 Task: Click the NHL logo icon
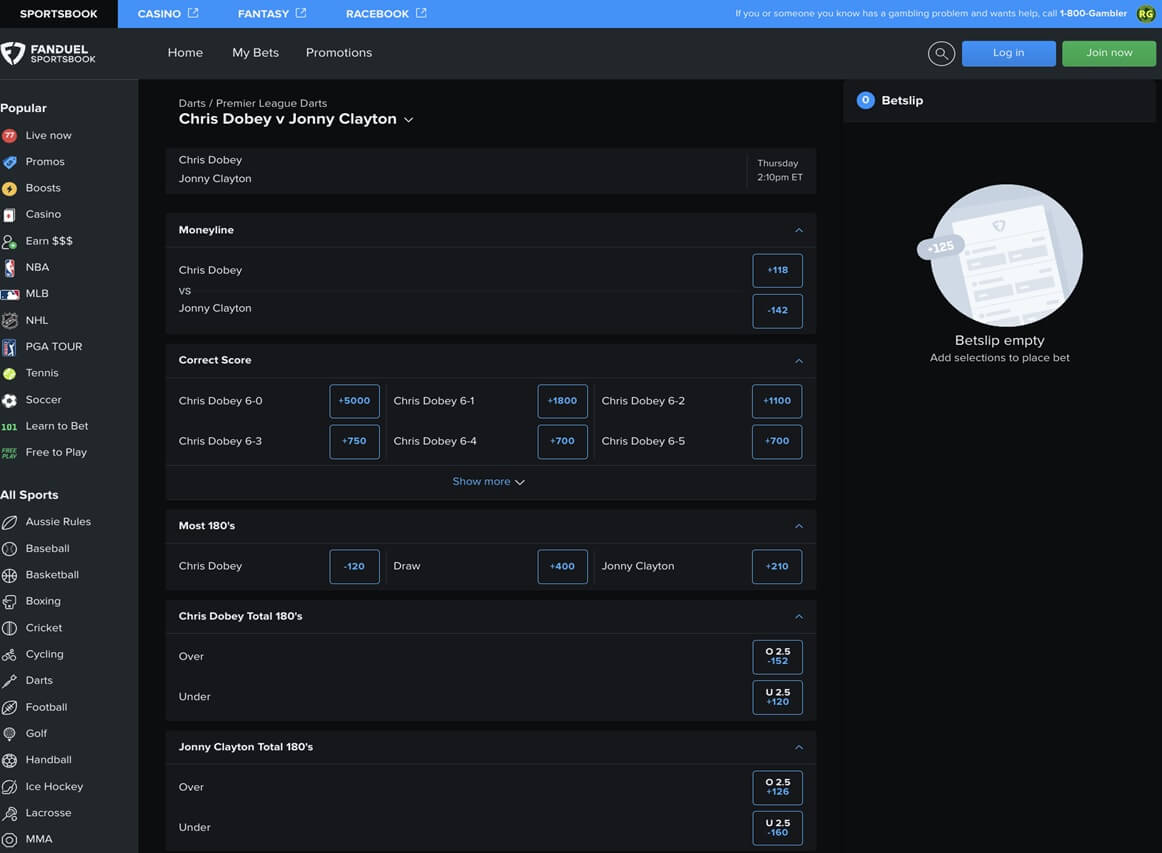pos(10,321)
